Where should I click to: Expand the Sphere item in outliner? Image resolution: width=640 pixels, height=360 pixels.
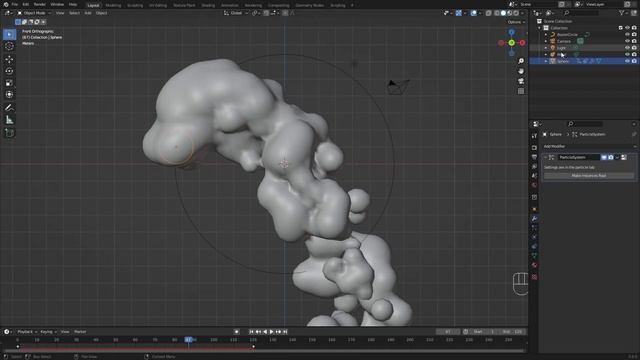[x=546, y=61]
